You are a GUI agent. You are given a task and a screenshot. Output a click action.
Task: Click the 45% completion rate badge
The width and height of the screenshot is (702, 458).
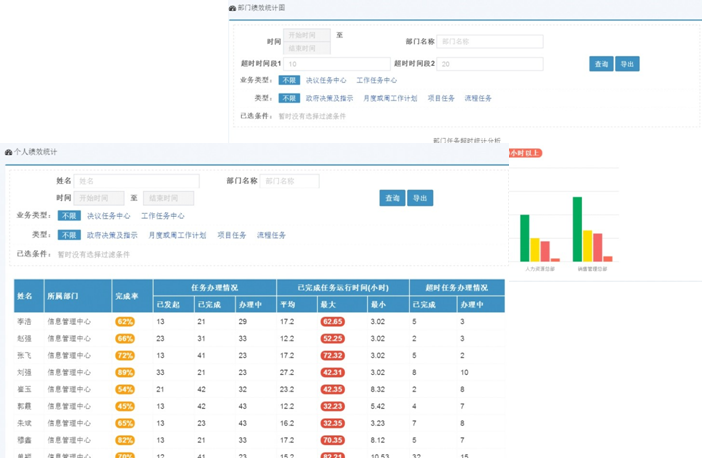tap(125, 407)
